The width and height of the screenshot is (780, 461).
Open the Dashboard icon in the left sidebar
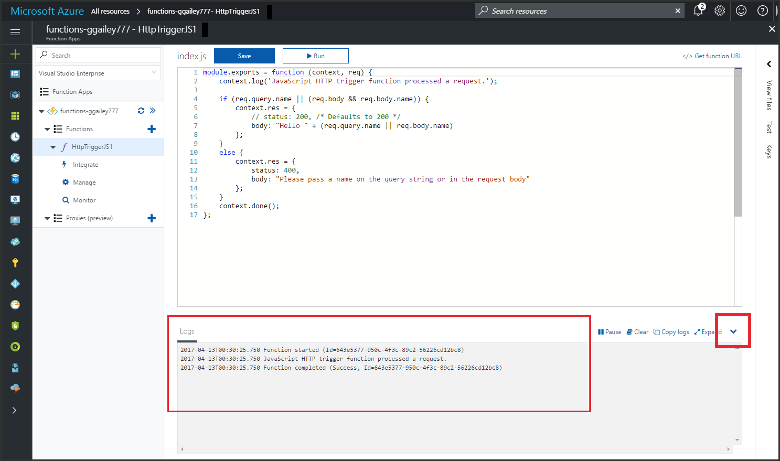click(x=15, y=74)
